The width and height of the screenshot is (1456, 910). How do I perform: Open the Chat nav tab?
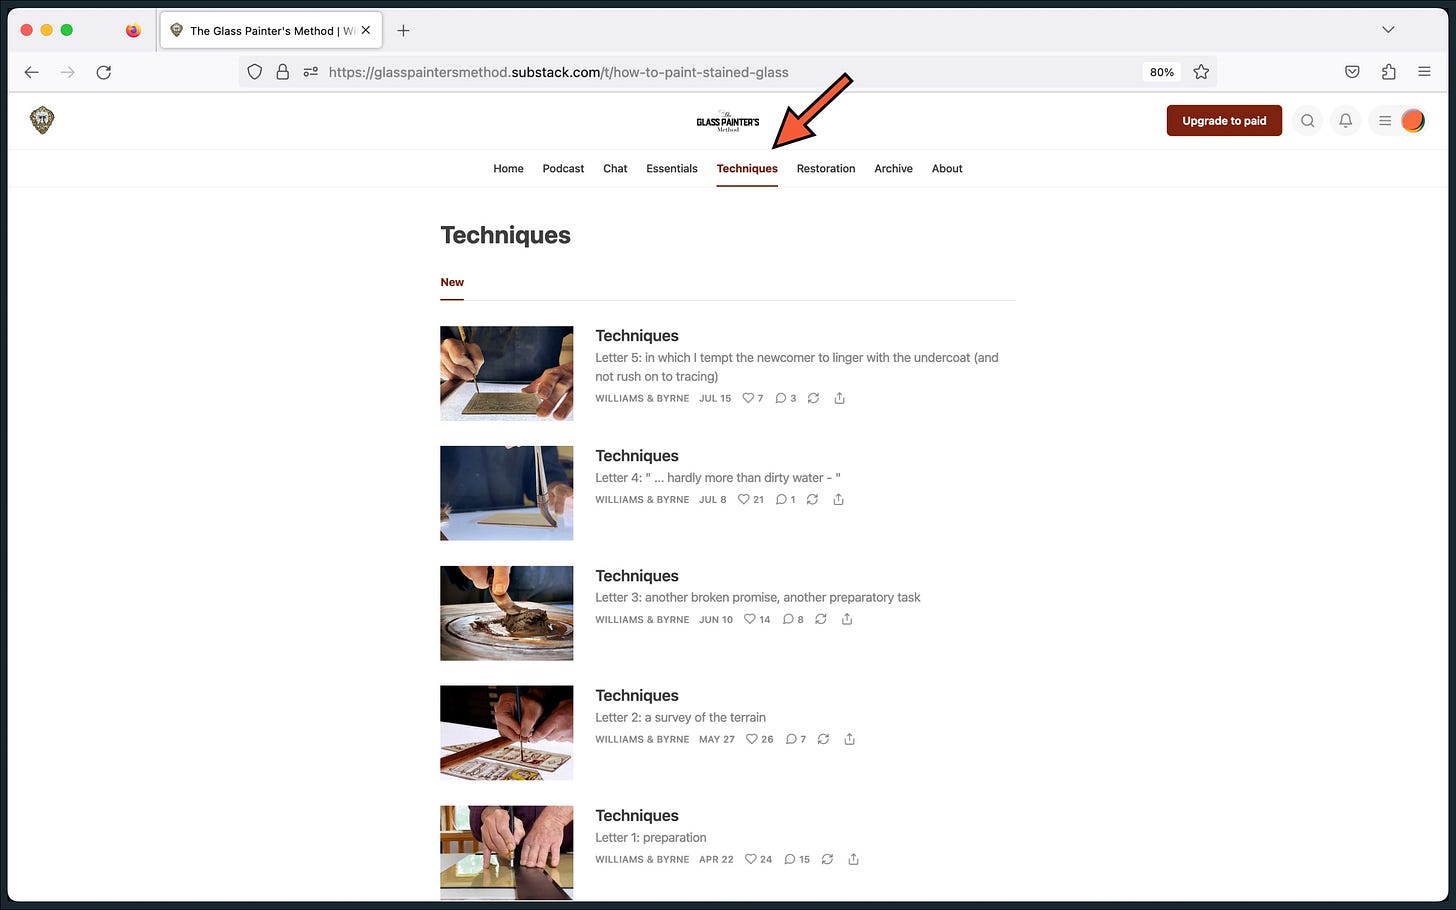(615, 169)
